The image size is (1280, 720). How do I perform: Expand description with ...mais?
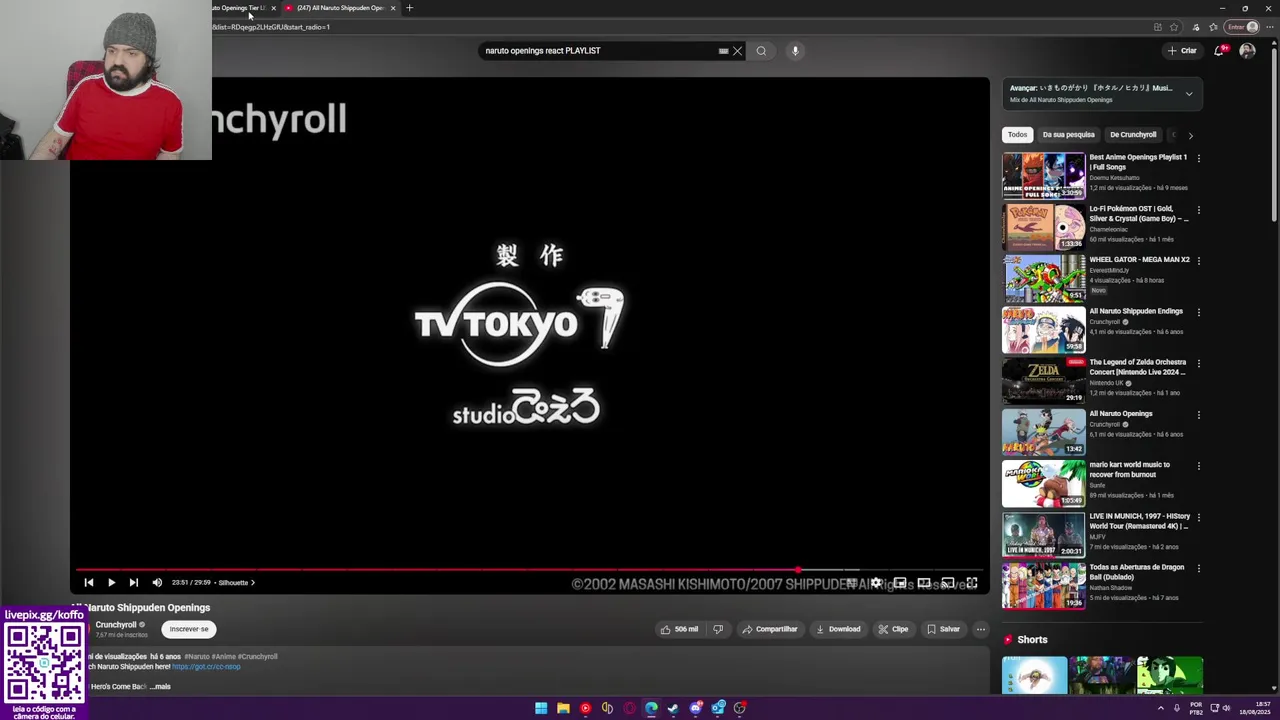pyautogui.click(x=160, y=687)
